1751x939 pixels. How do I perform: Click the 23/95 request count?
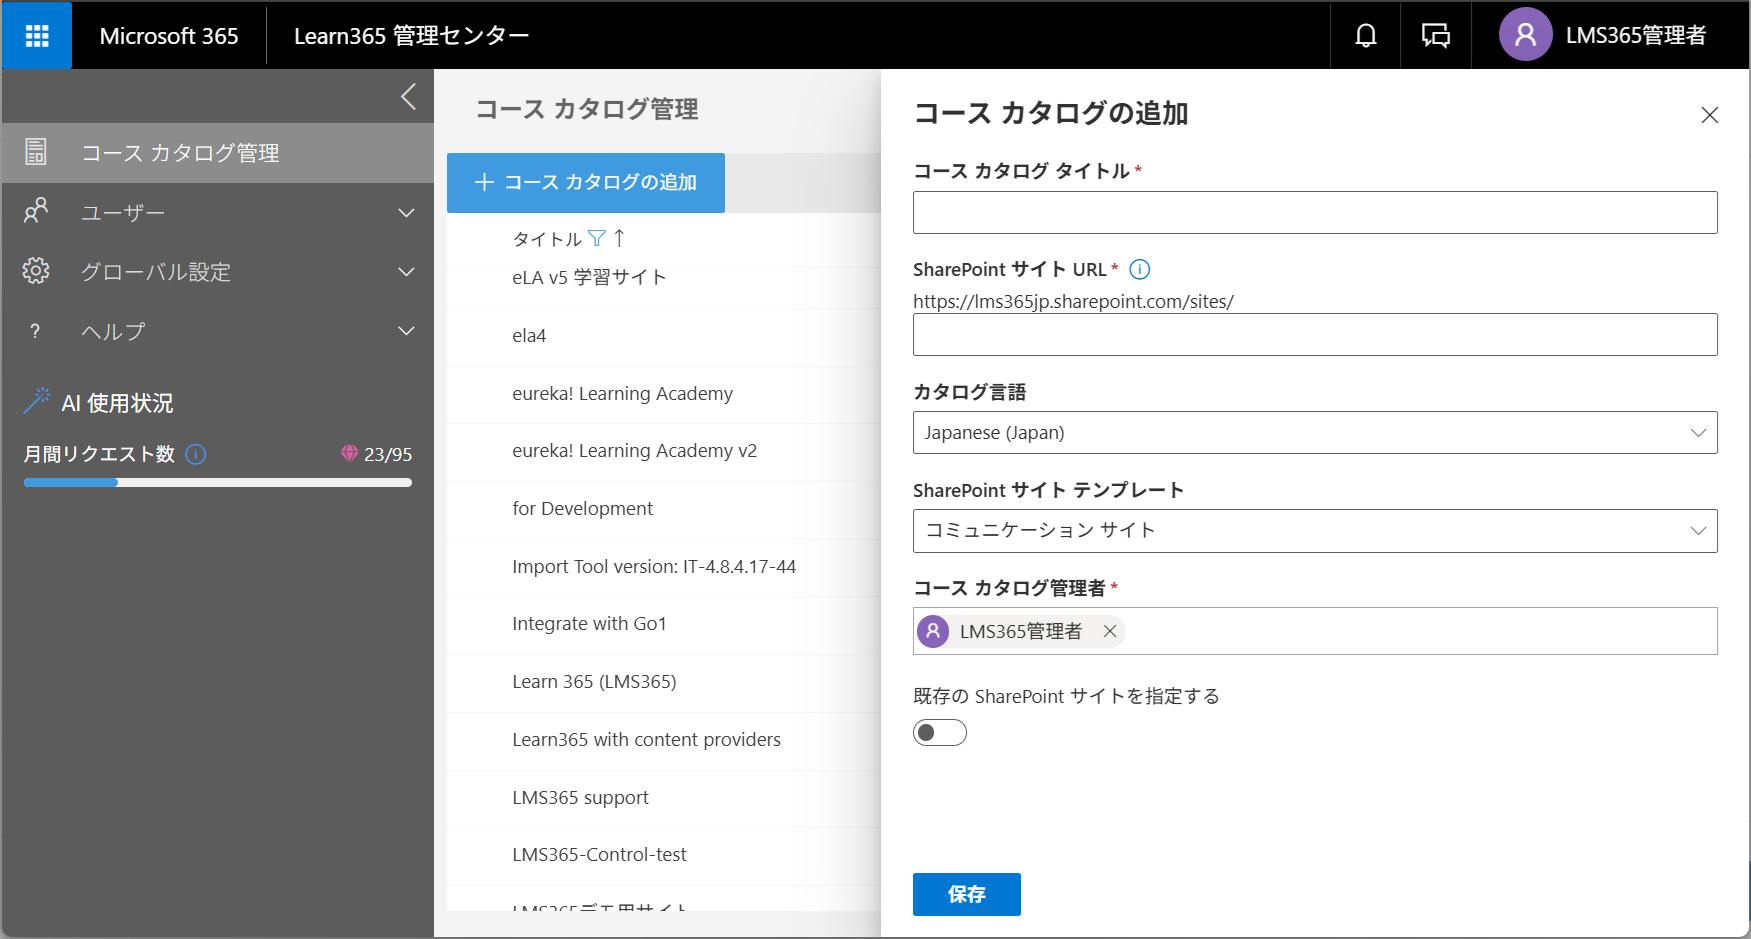(x=388, y=455)
